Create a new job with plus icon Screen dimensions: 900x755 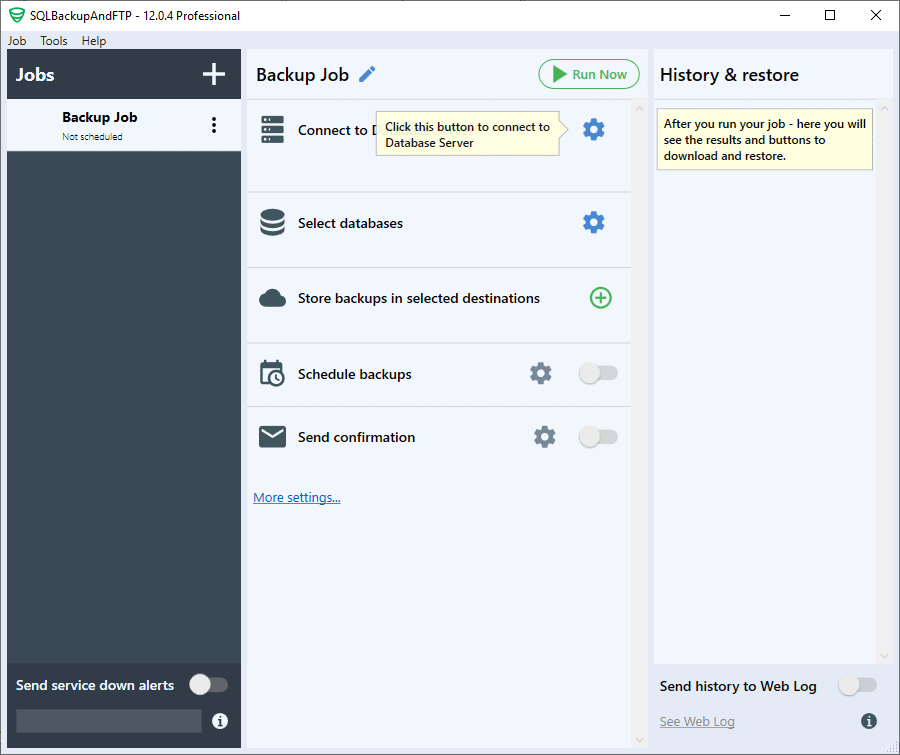pos(214,73)
